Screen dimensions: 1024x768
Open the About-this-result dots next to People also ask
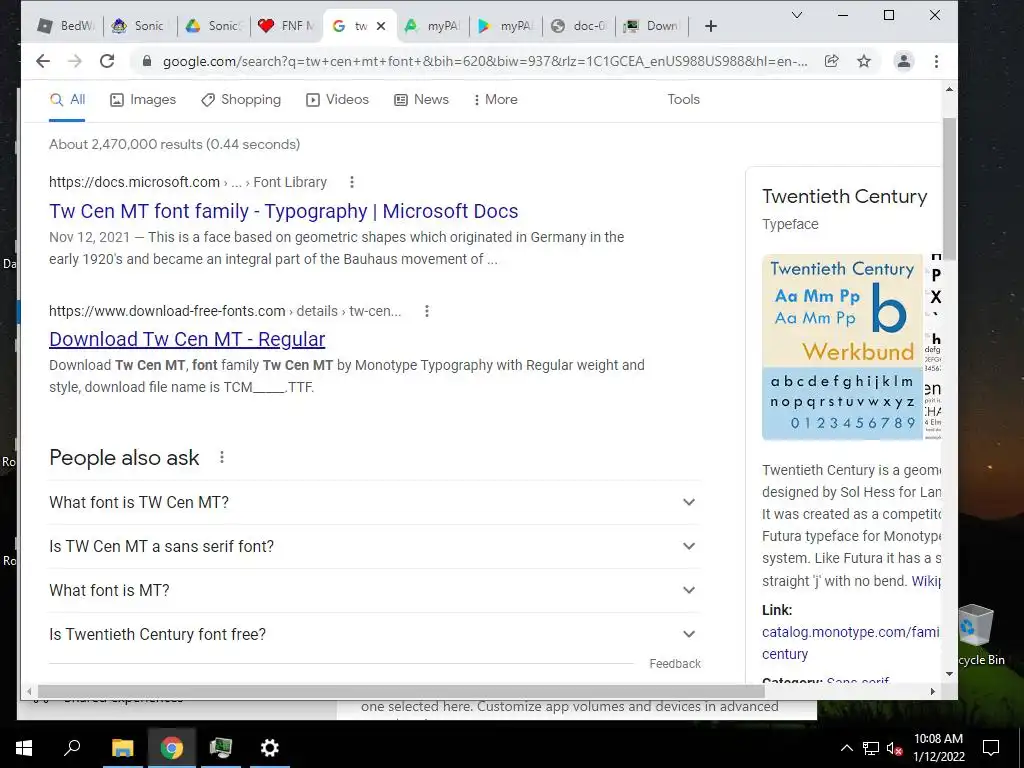point(222,457)
